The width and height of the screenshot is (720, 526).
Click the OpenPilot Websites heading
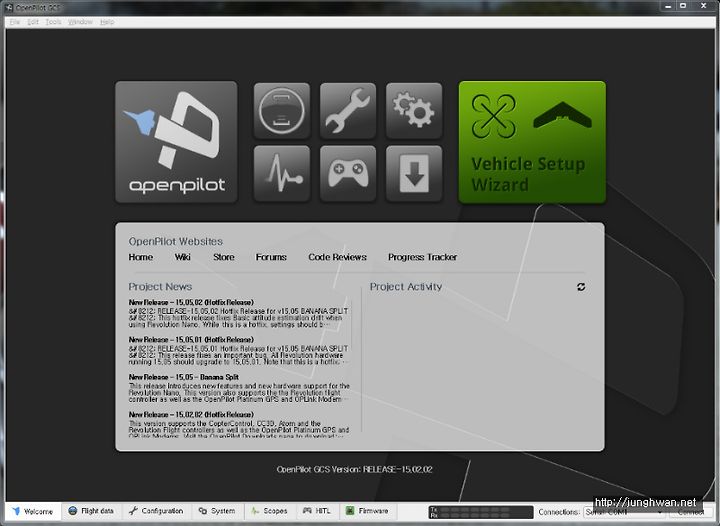175,241
